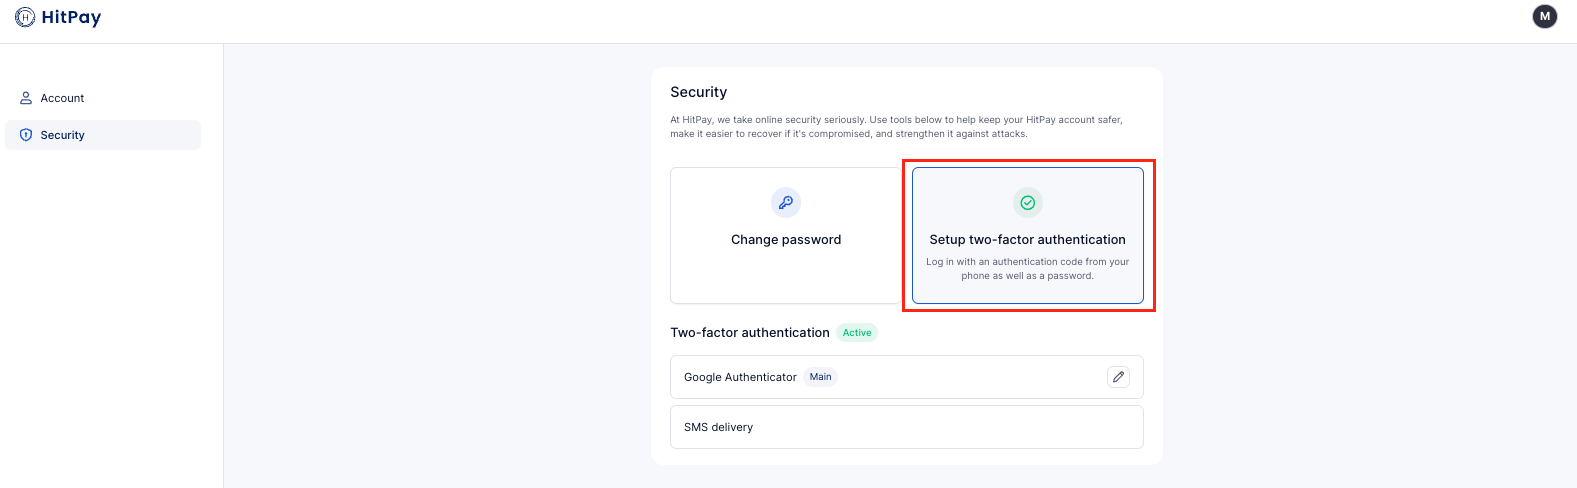
Task: Click the HitPay brand name text
Action: pos(71,17)
